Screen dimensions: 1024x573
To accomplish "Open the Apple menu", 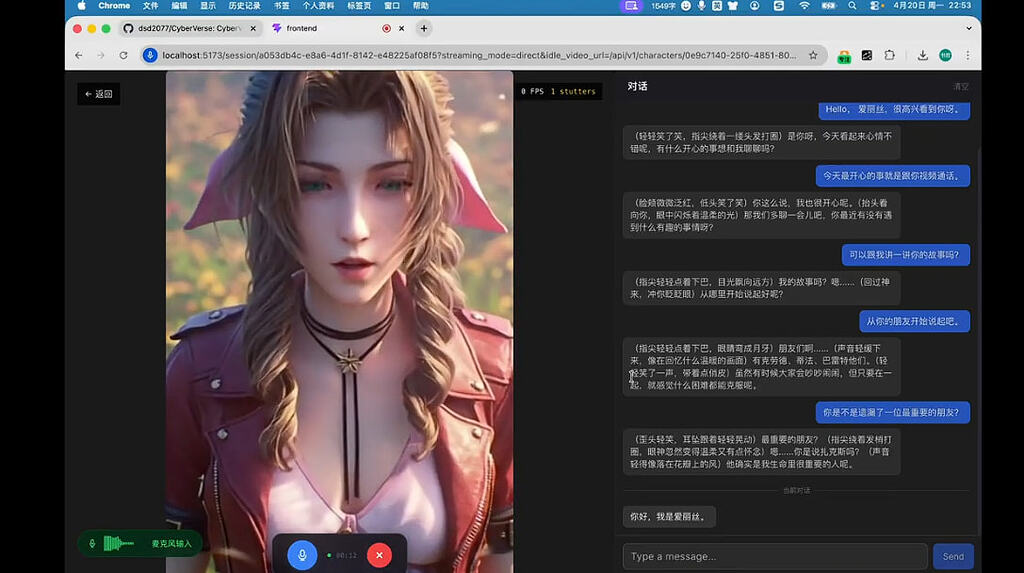I will pyautogui.click(x=81, y=6).
